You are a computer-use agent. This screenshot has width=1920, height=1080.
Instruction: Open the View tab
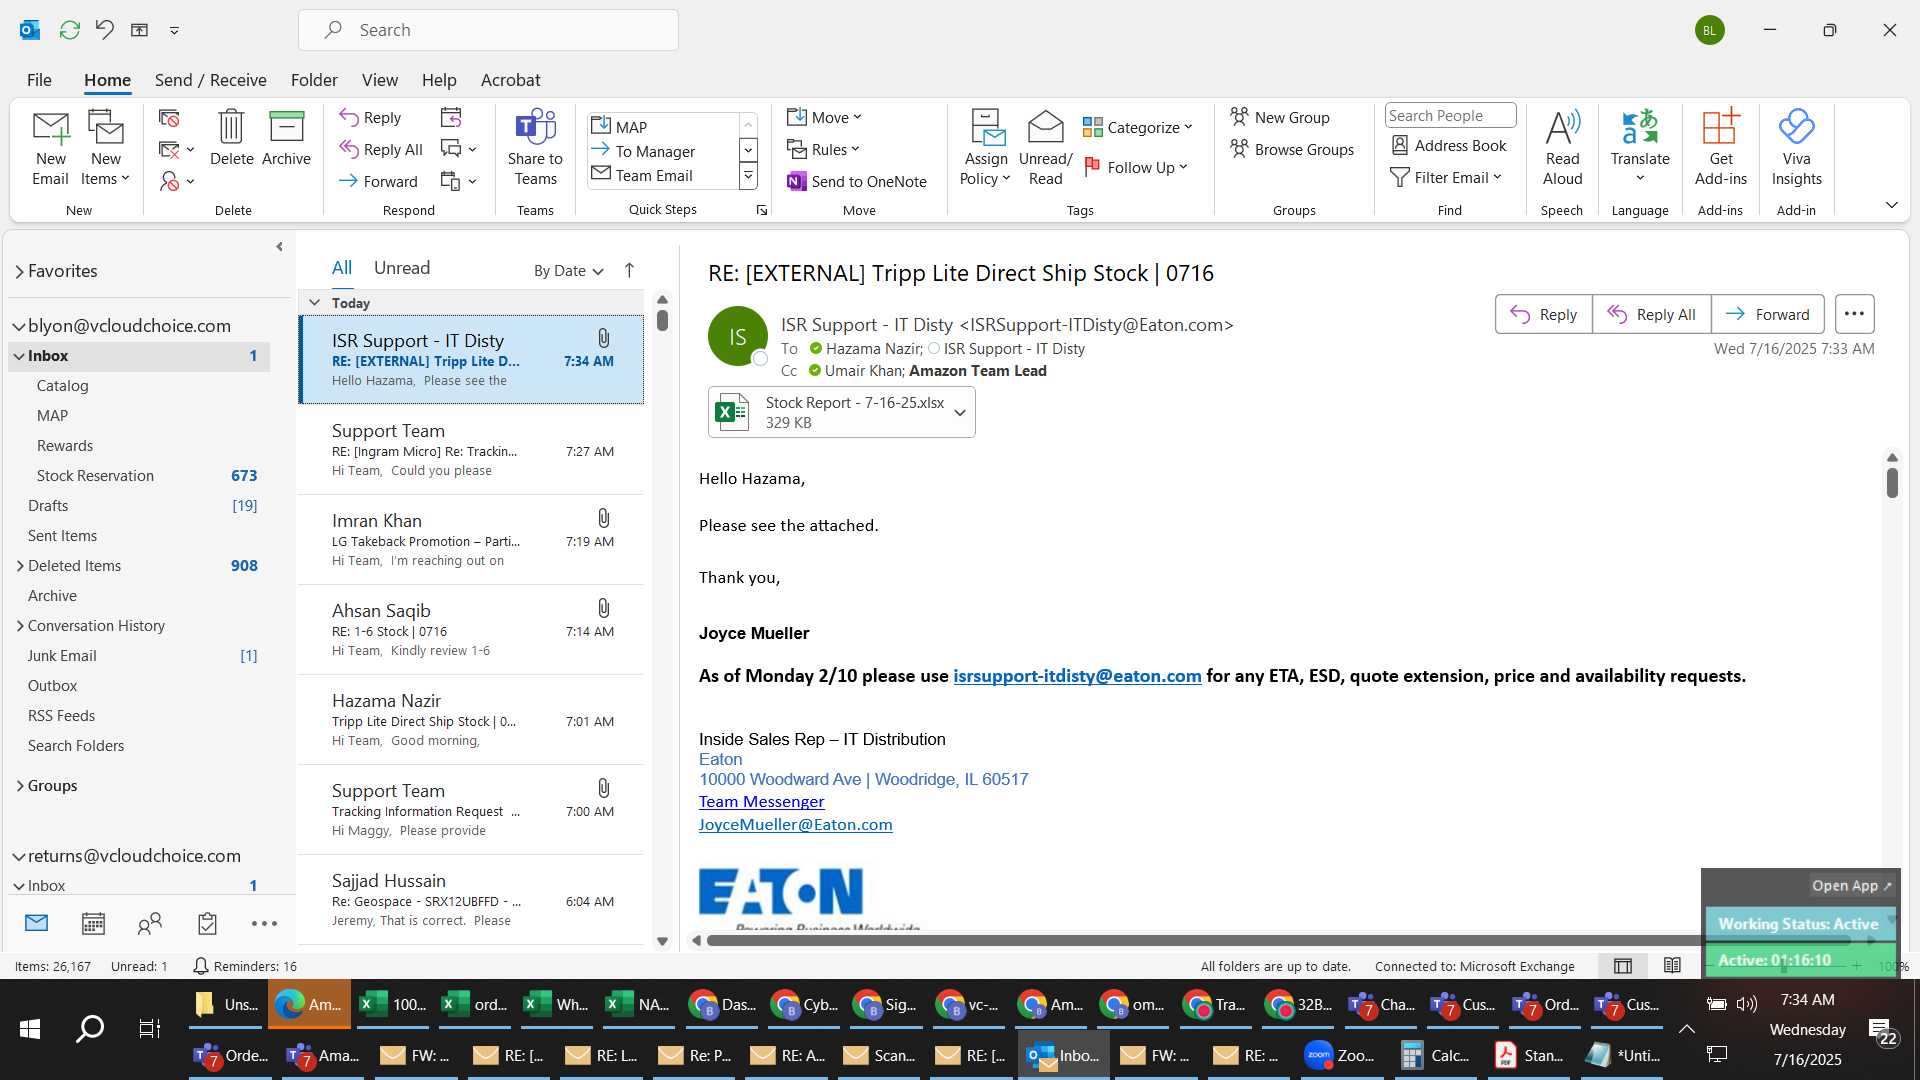tap(379, 80)
